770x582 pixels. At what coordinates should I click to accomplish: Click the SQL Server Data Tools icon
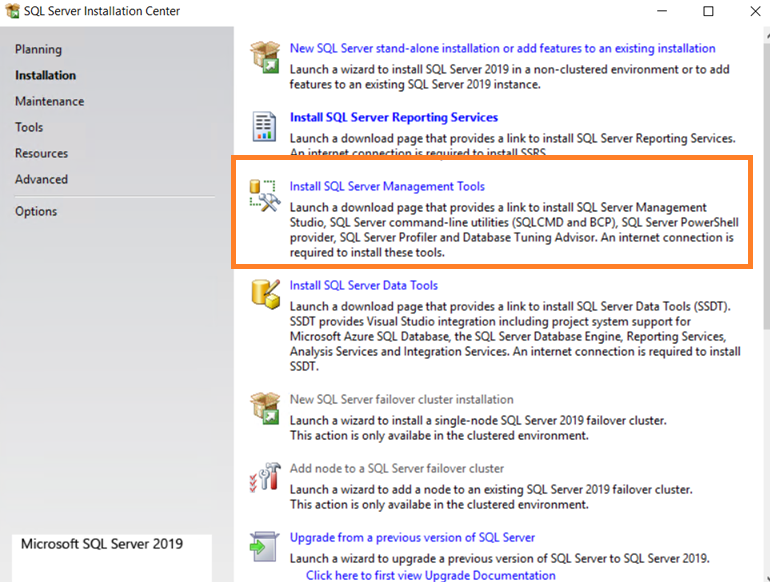pyautogui.click(x=265, y=294)
